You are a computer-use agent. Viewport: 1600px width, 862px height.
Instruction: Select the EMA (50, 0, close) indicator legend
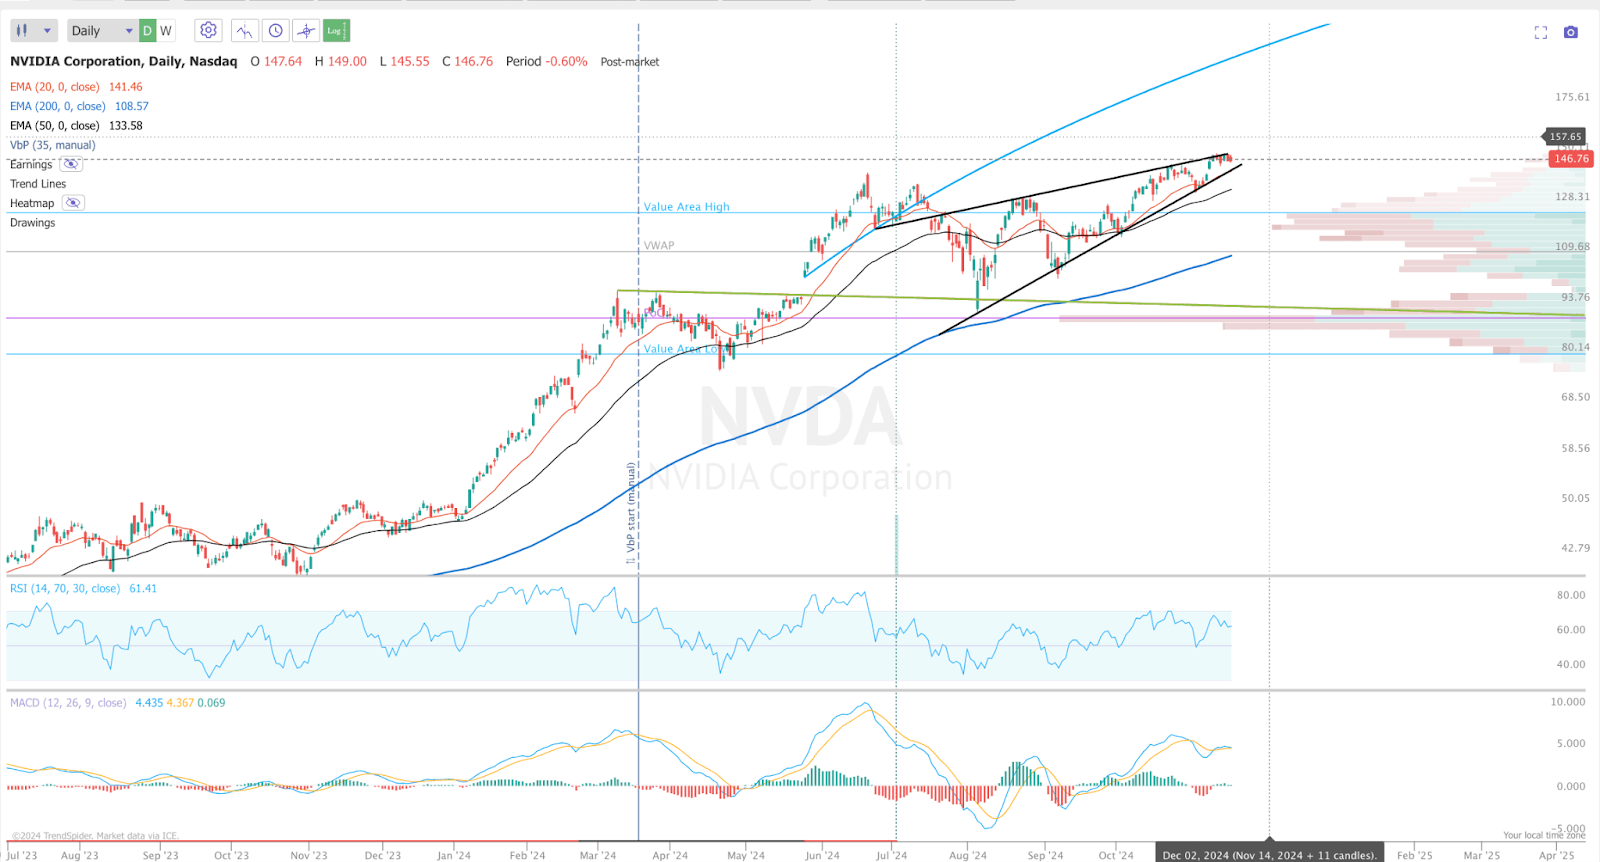coord(55,126)
